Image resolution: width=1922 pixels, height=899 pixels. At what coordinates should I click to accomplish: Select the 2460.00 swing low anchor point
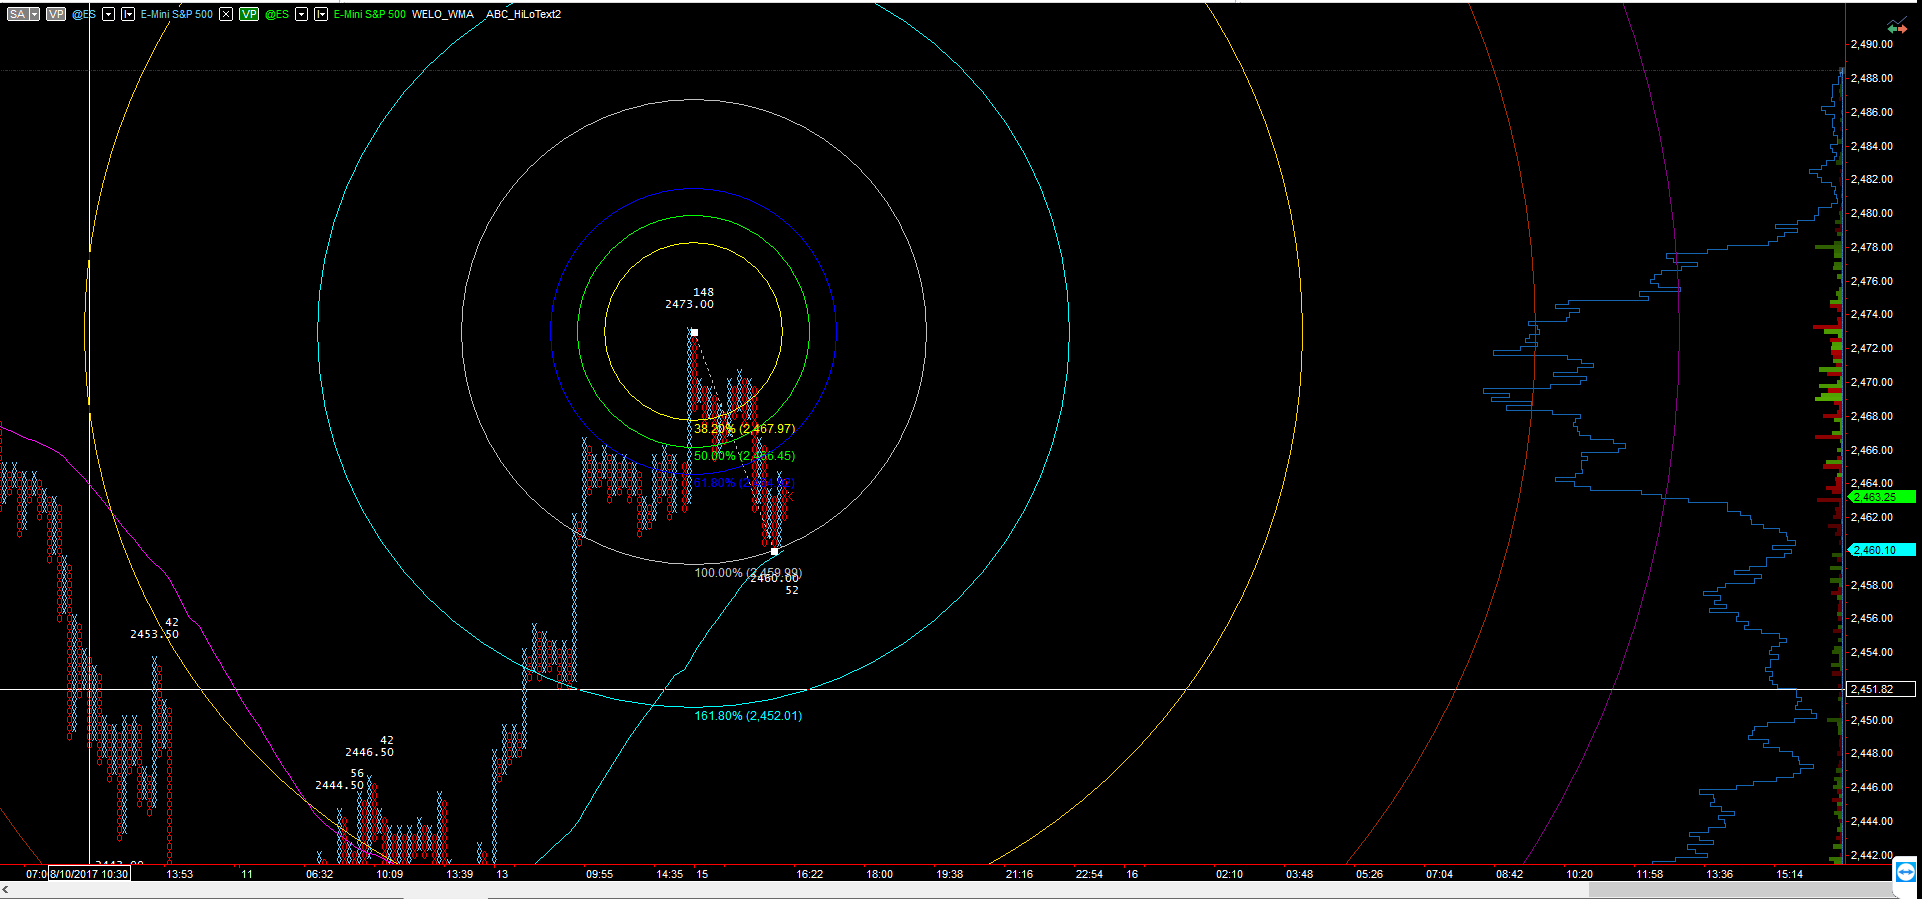coord(774,551)
